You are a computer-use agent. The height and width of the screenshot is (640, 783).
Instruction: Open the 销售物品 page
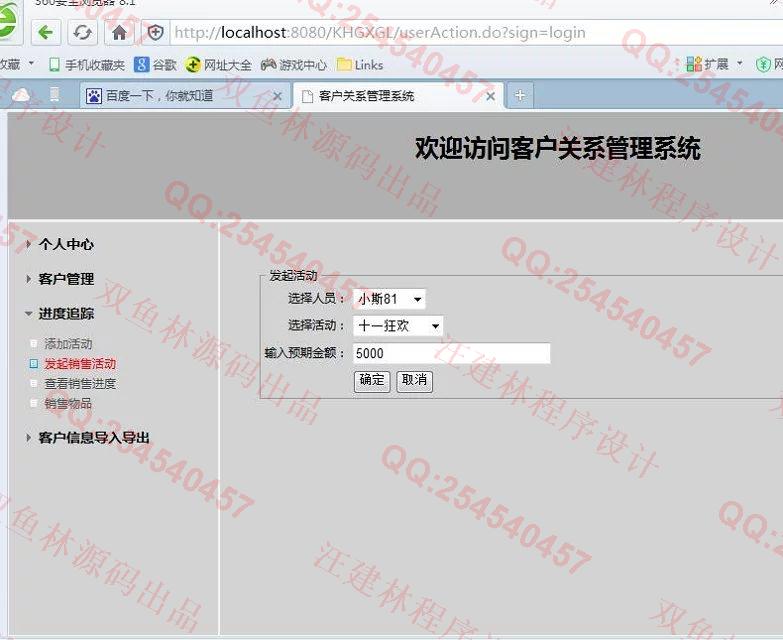(68, 403)
